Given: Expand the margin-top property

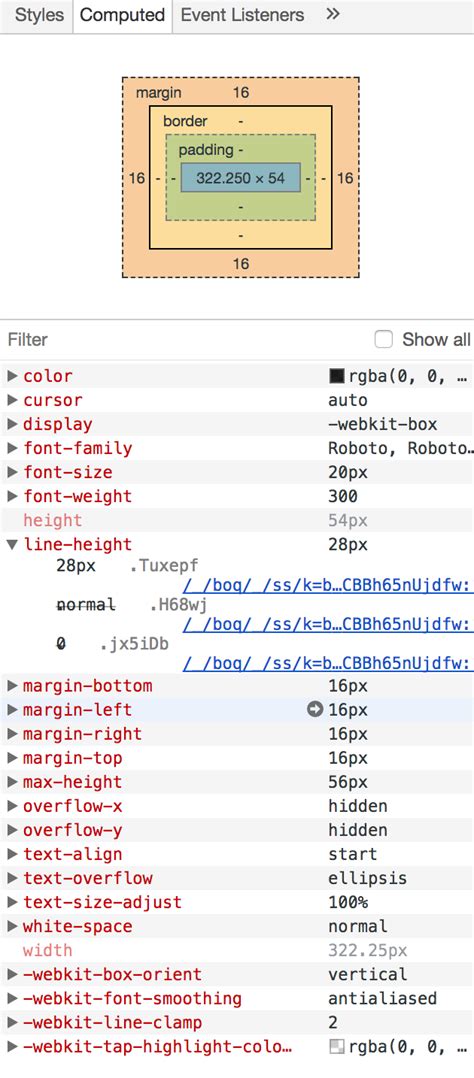Looking at the screenshot, I should 12,758.
